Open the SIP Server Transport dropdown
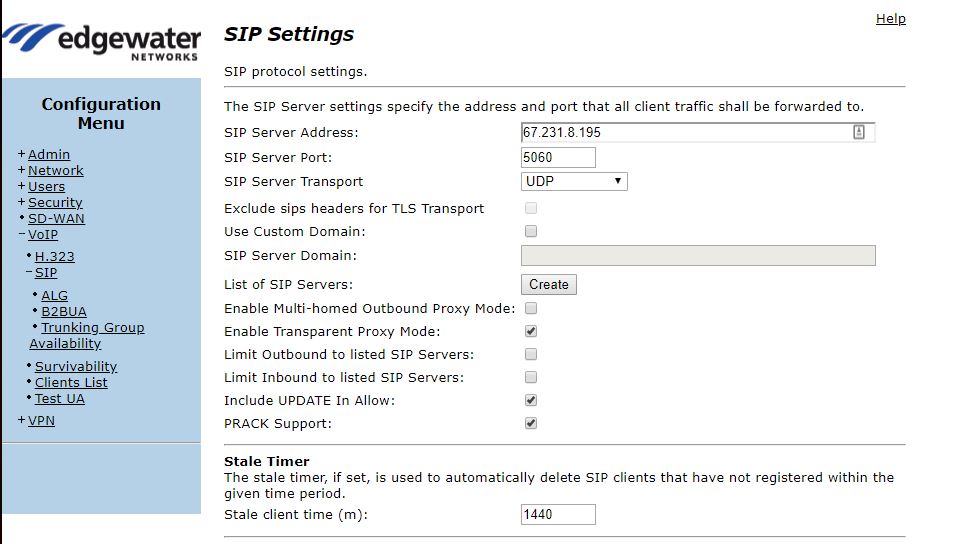This screenshot has height=544, width=954. click(x=575, y=181)
